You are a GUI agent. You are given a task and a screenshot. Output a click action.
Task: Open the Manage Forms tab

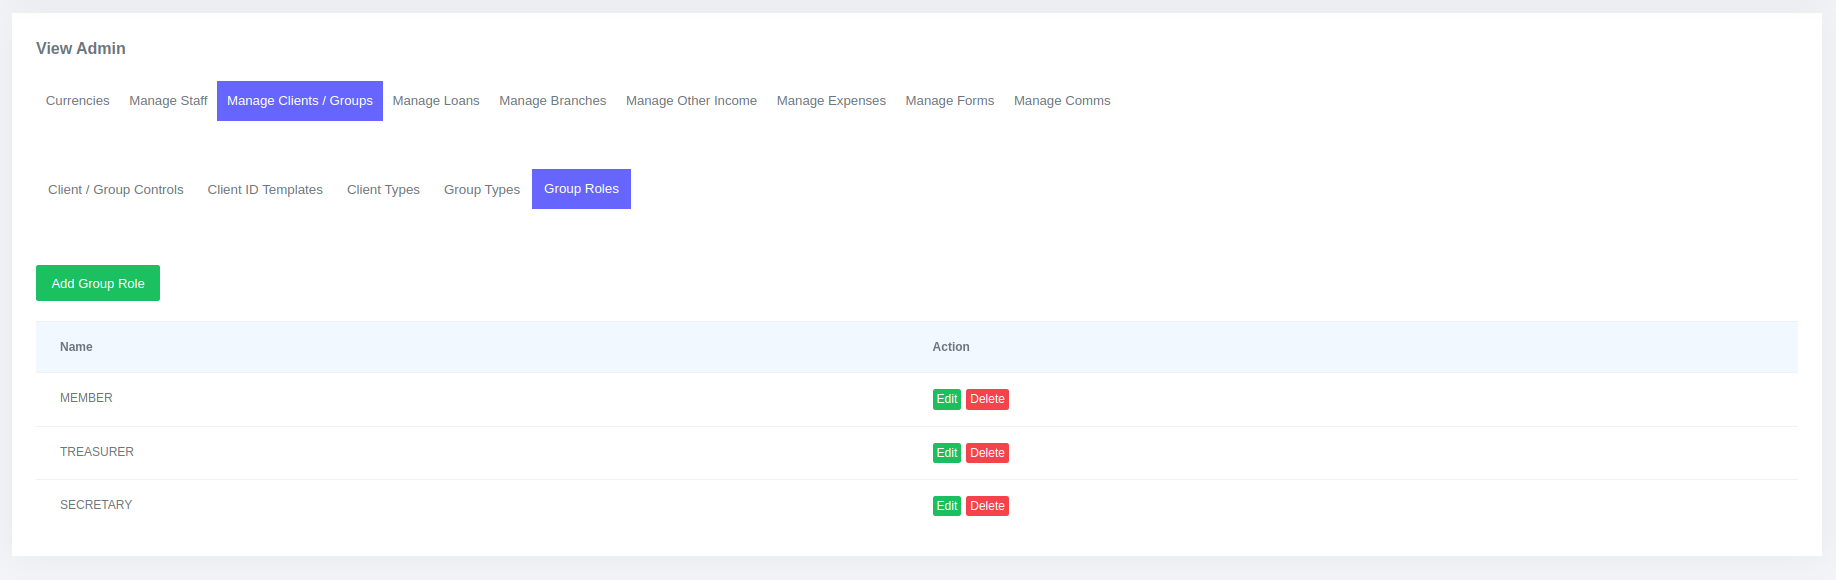[949, 101]
